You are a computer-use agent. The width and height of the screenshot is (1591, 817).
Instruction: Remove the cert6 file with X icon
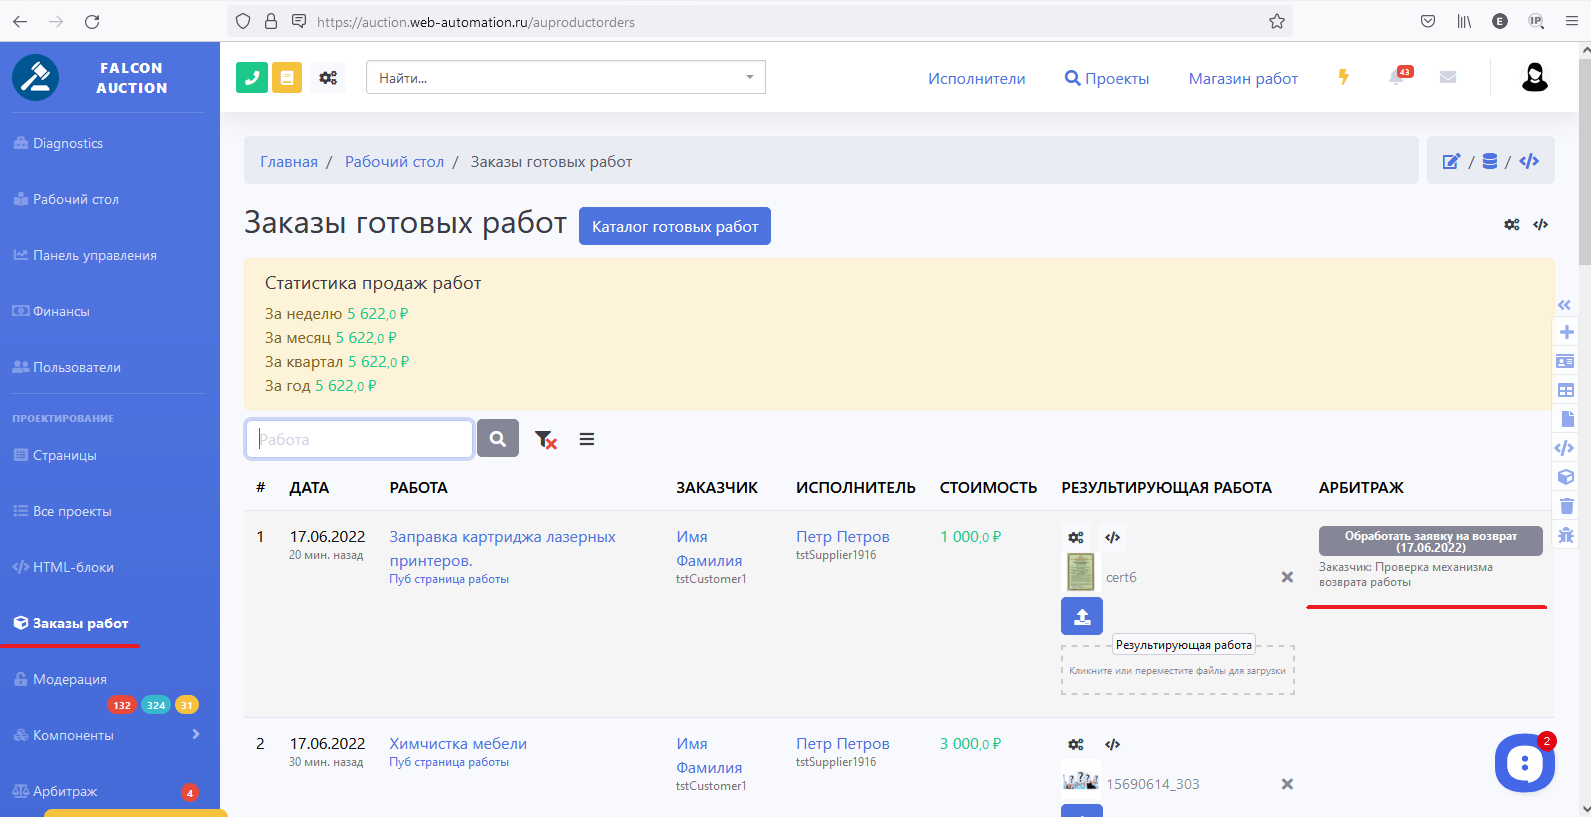(x=1287, y=577)
